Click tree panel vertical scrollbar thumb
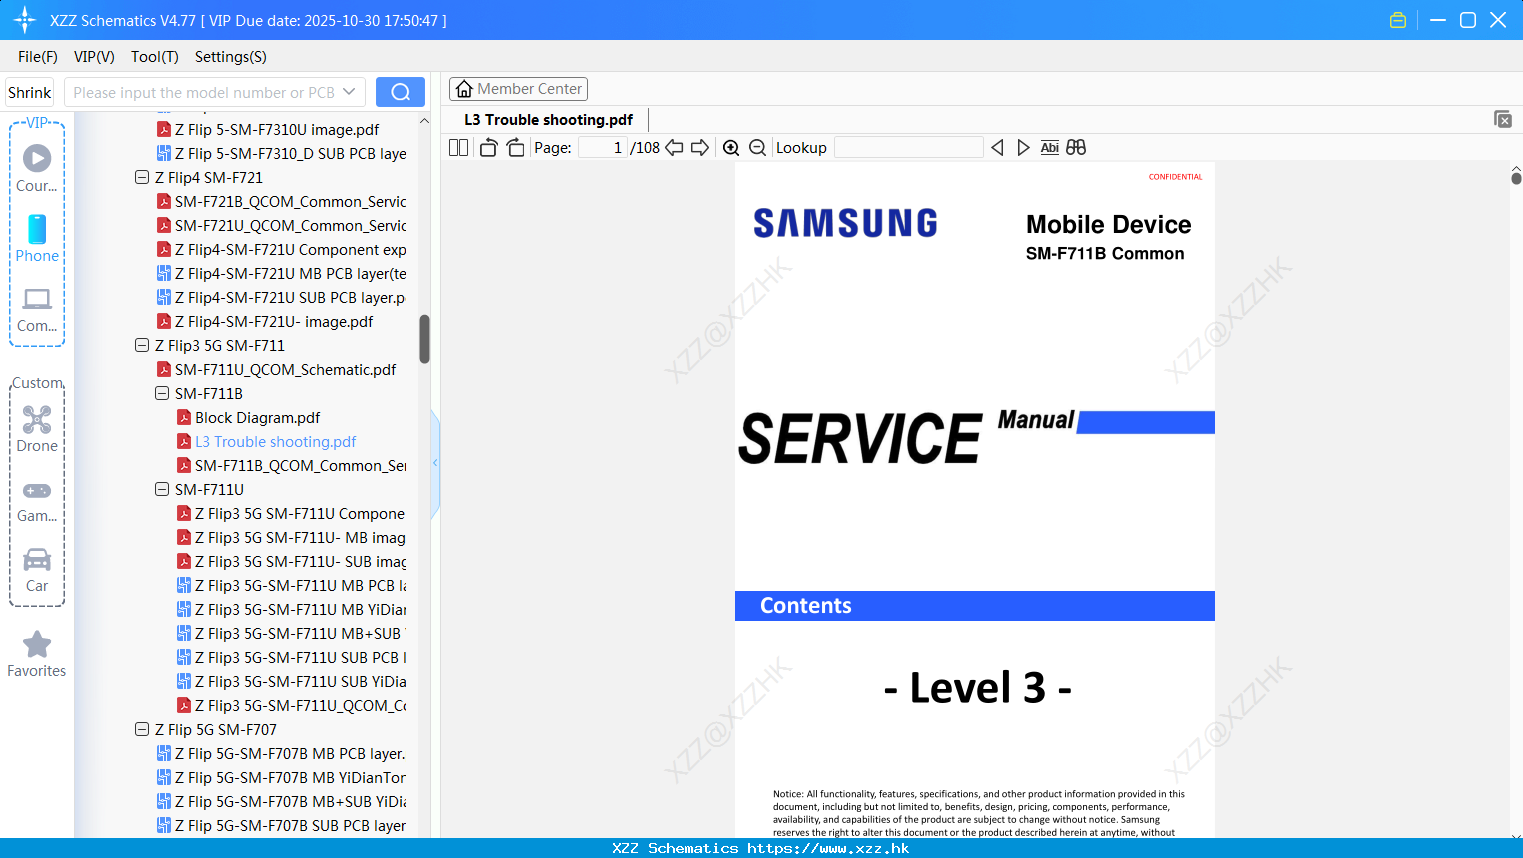 [x=424, y=339]
